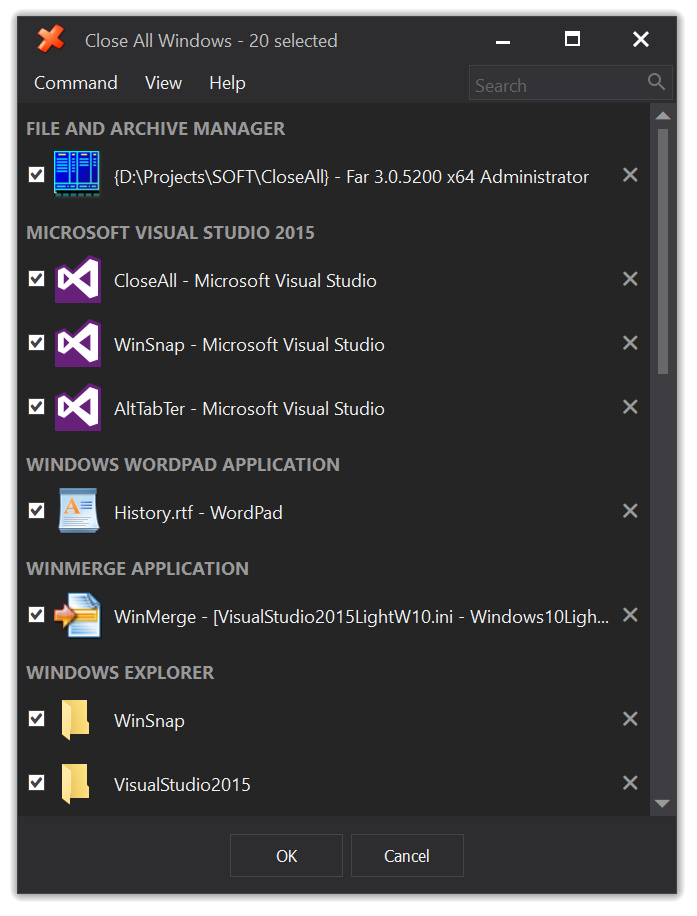Click the WinSnap folder icon
This screenshot has height=916, width=697.
[75, 720]
